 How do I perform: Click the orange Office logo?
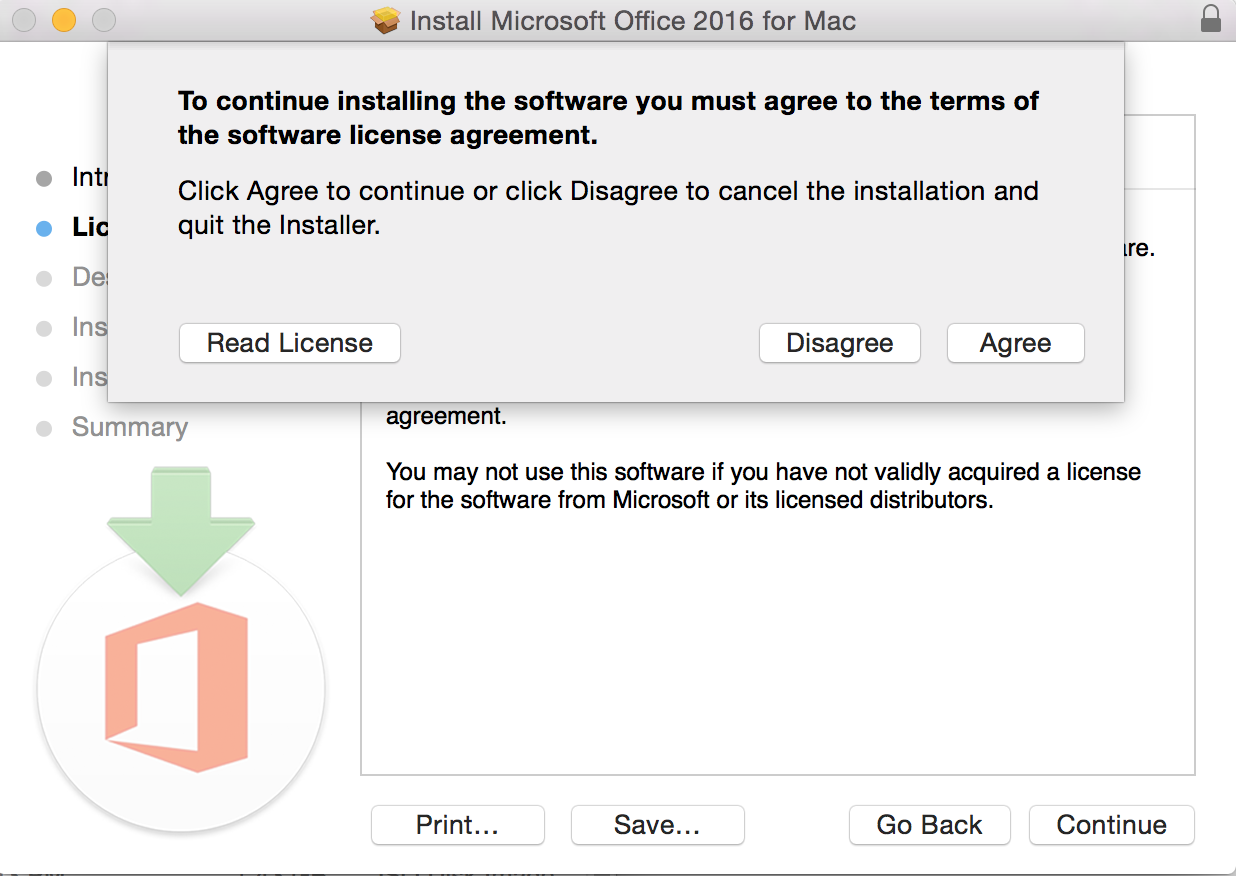176,687
